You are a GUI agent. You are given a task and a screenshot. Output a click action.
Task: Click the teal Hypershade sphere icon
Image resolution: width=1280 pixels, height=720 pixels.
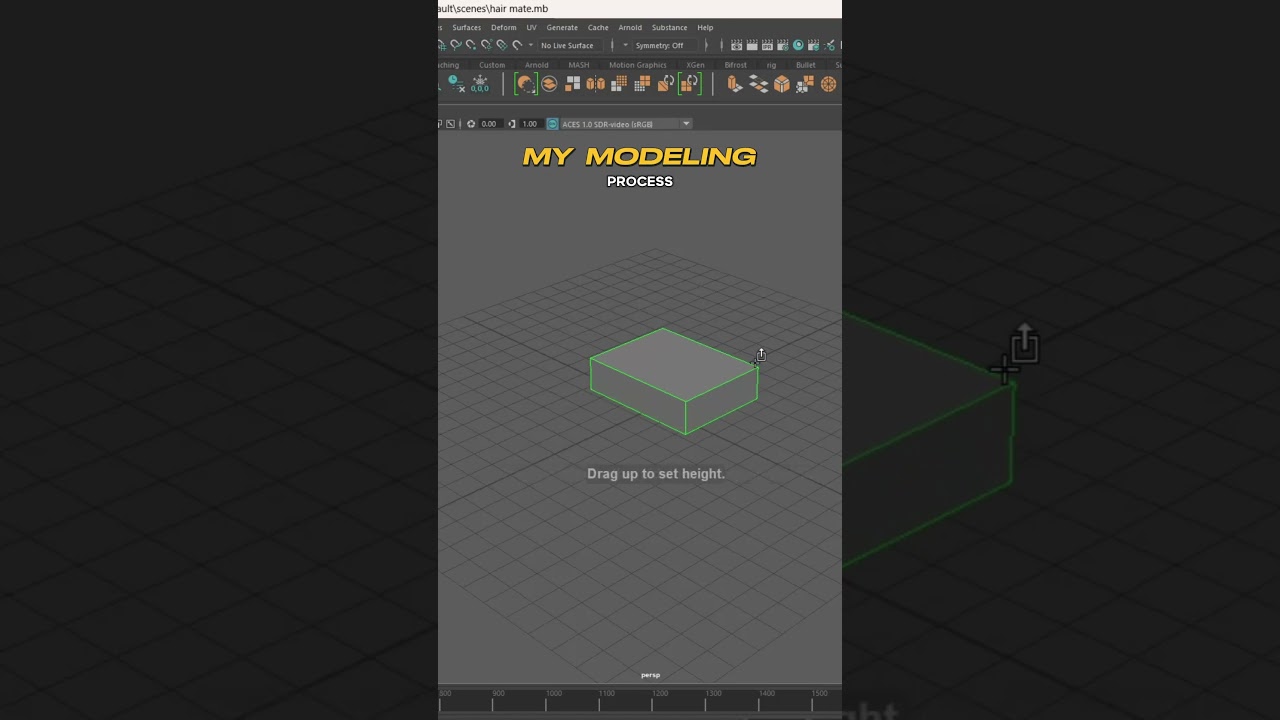pos(798,45)
